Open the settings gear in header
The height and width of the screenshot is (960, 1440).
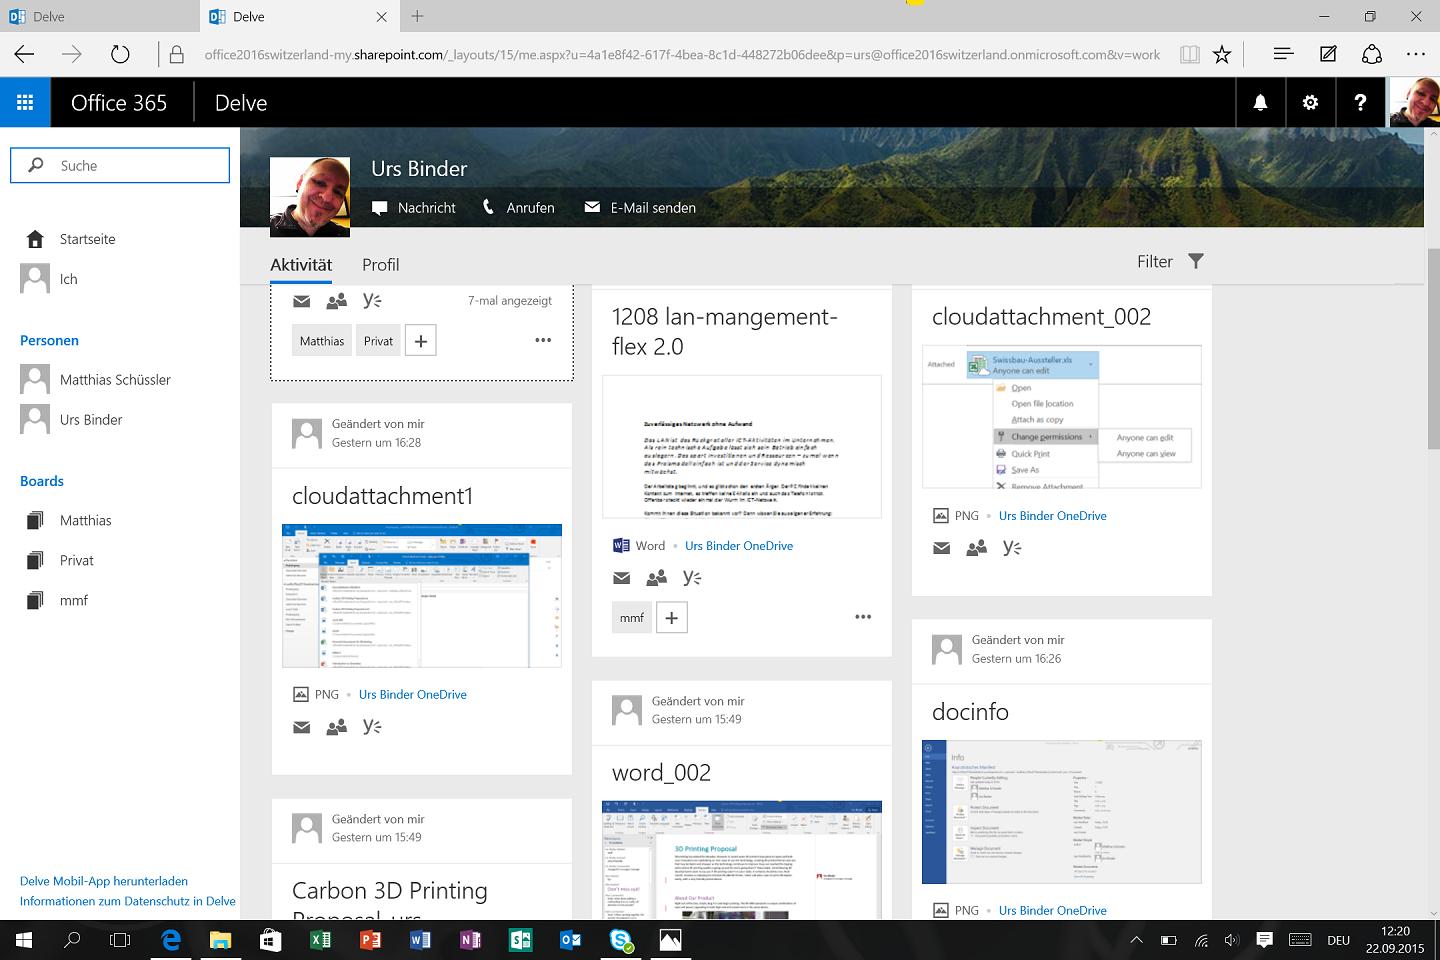1310,102
